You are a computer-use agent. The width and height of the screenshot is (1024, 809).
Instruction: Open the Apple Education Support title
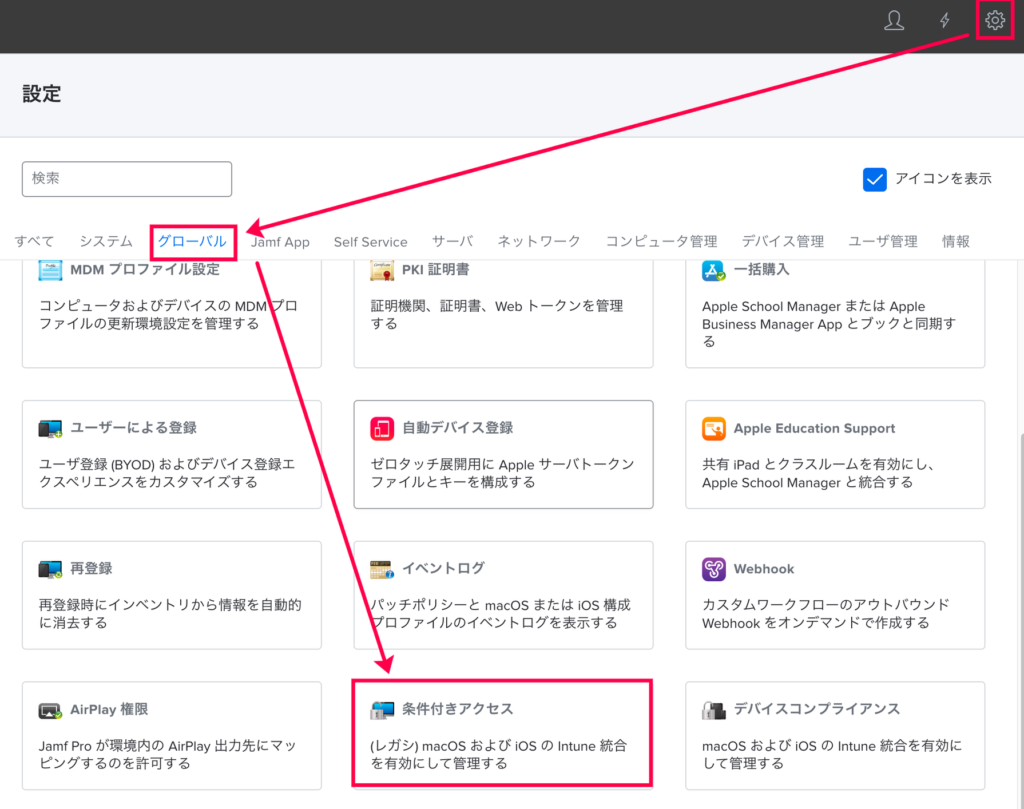pyautogui.click(x=814, y=428)
